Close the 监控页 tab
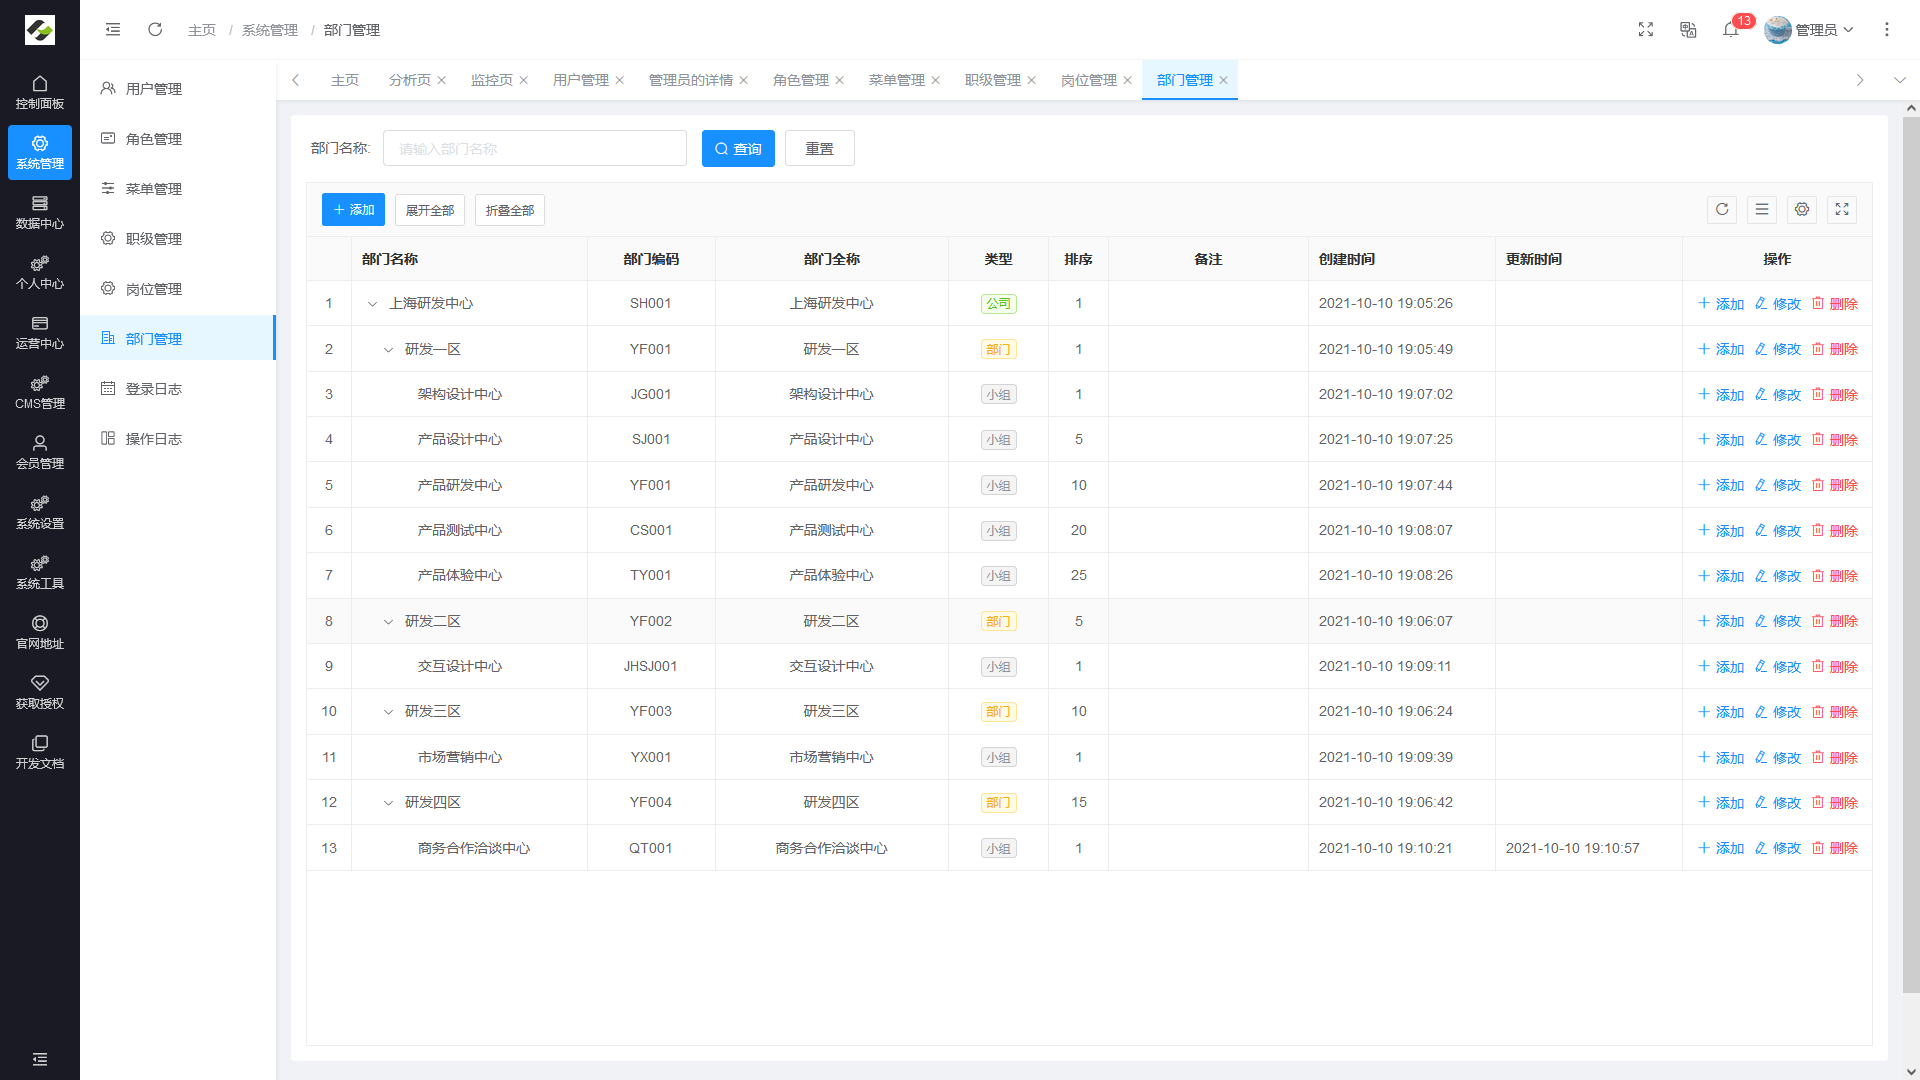The width and height of the screenshot is (1920, 1080). pyautogui.click(x=523, y=80)
